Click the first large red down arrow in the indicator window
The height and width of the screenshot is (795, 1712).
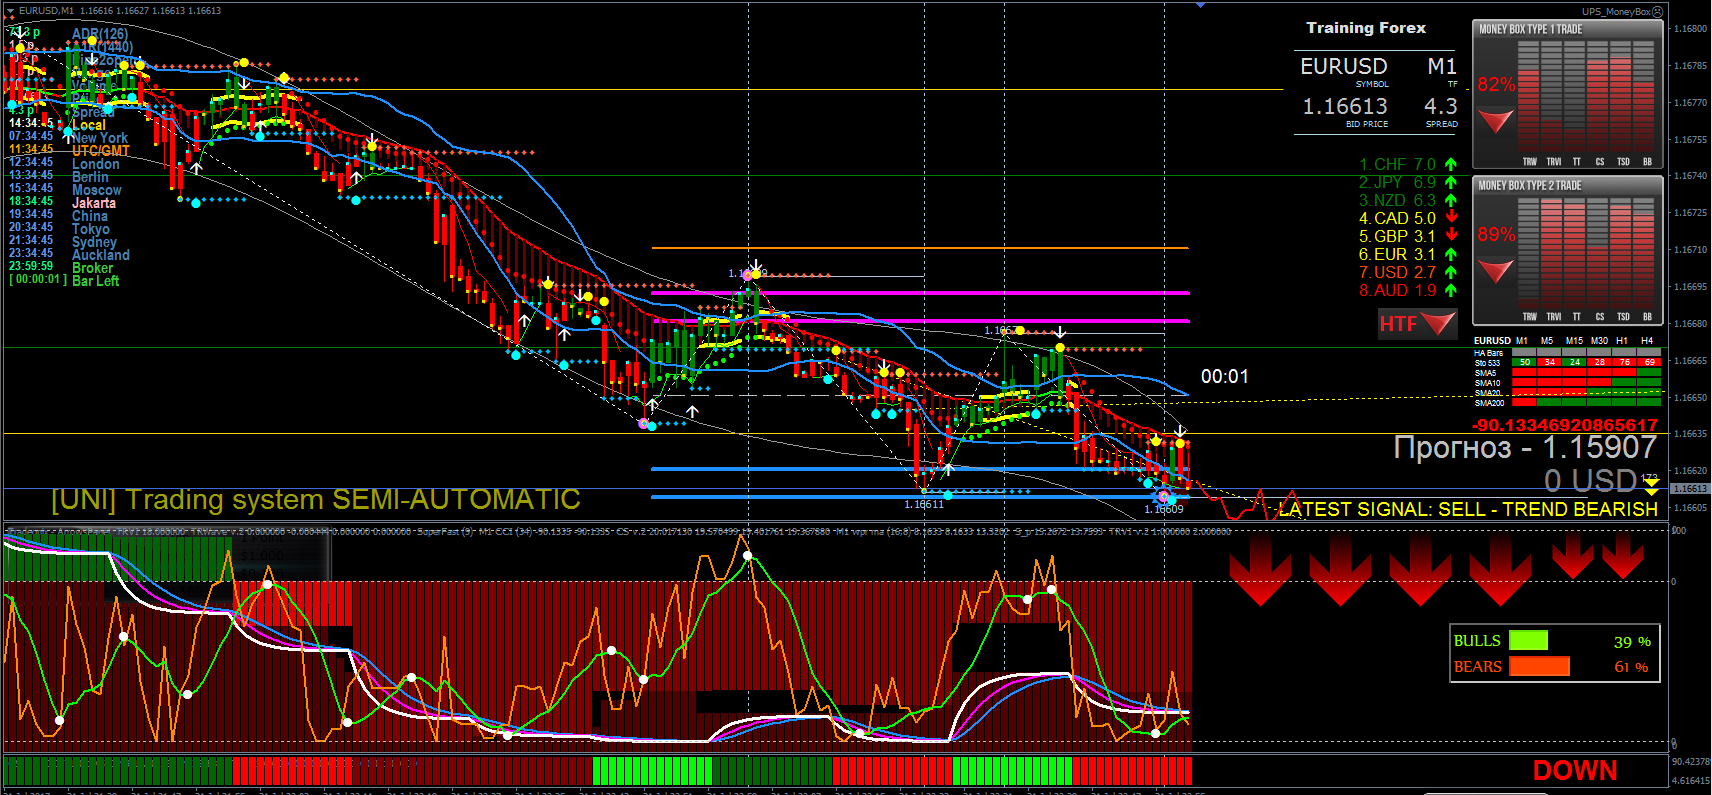point(1259,569)
